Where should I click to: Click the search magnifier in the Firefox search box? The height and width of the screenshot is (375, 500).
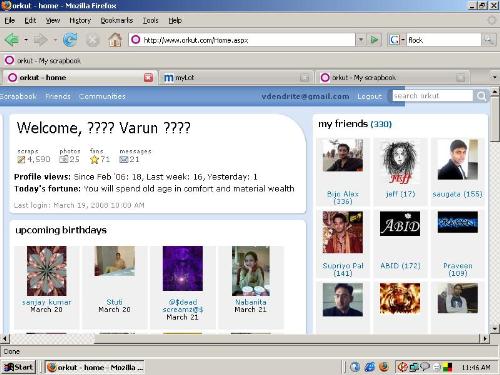click(x=488, y=40)
